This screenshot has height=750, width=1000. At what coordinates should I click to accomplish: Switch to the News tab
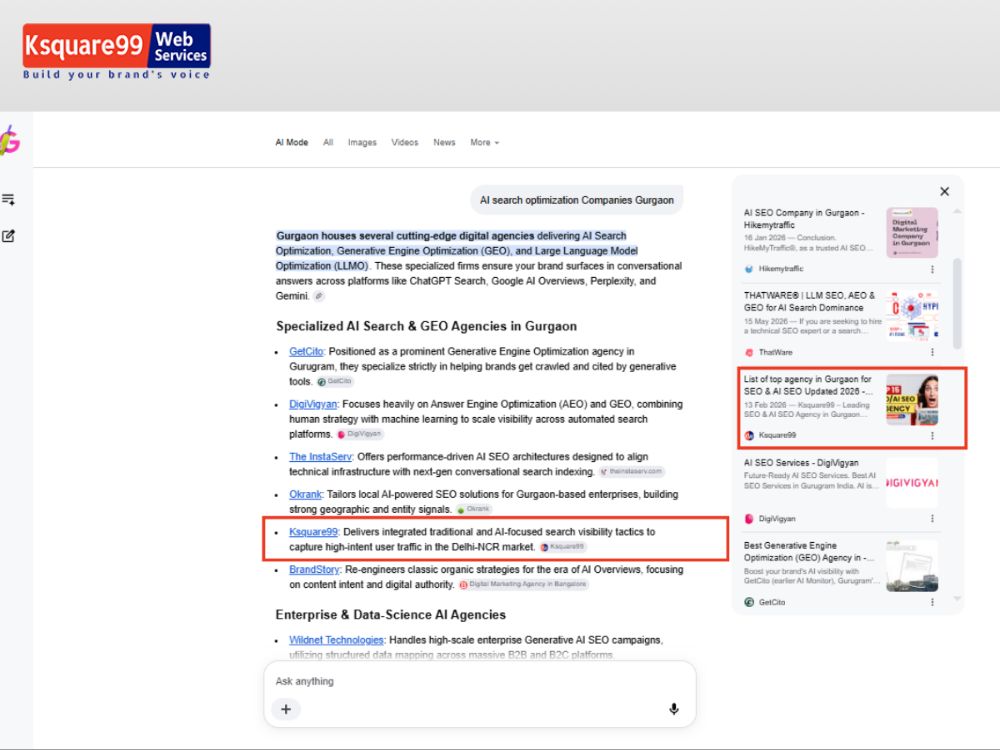point(445,142)
